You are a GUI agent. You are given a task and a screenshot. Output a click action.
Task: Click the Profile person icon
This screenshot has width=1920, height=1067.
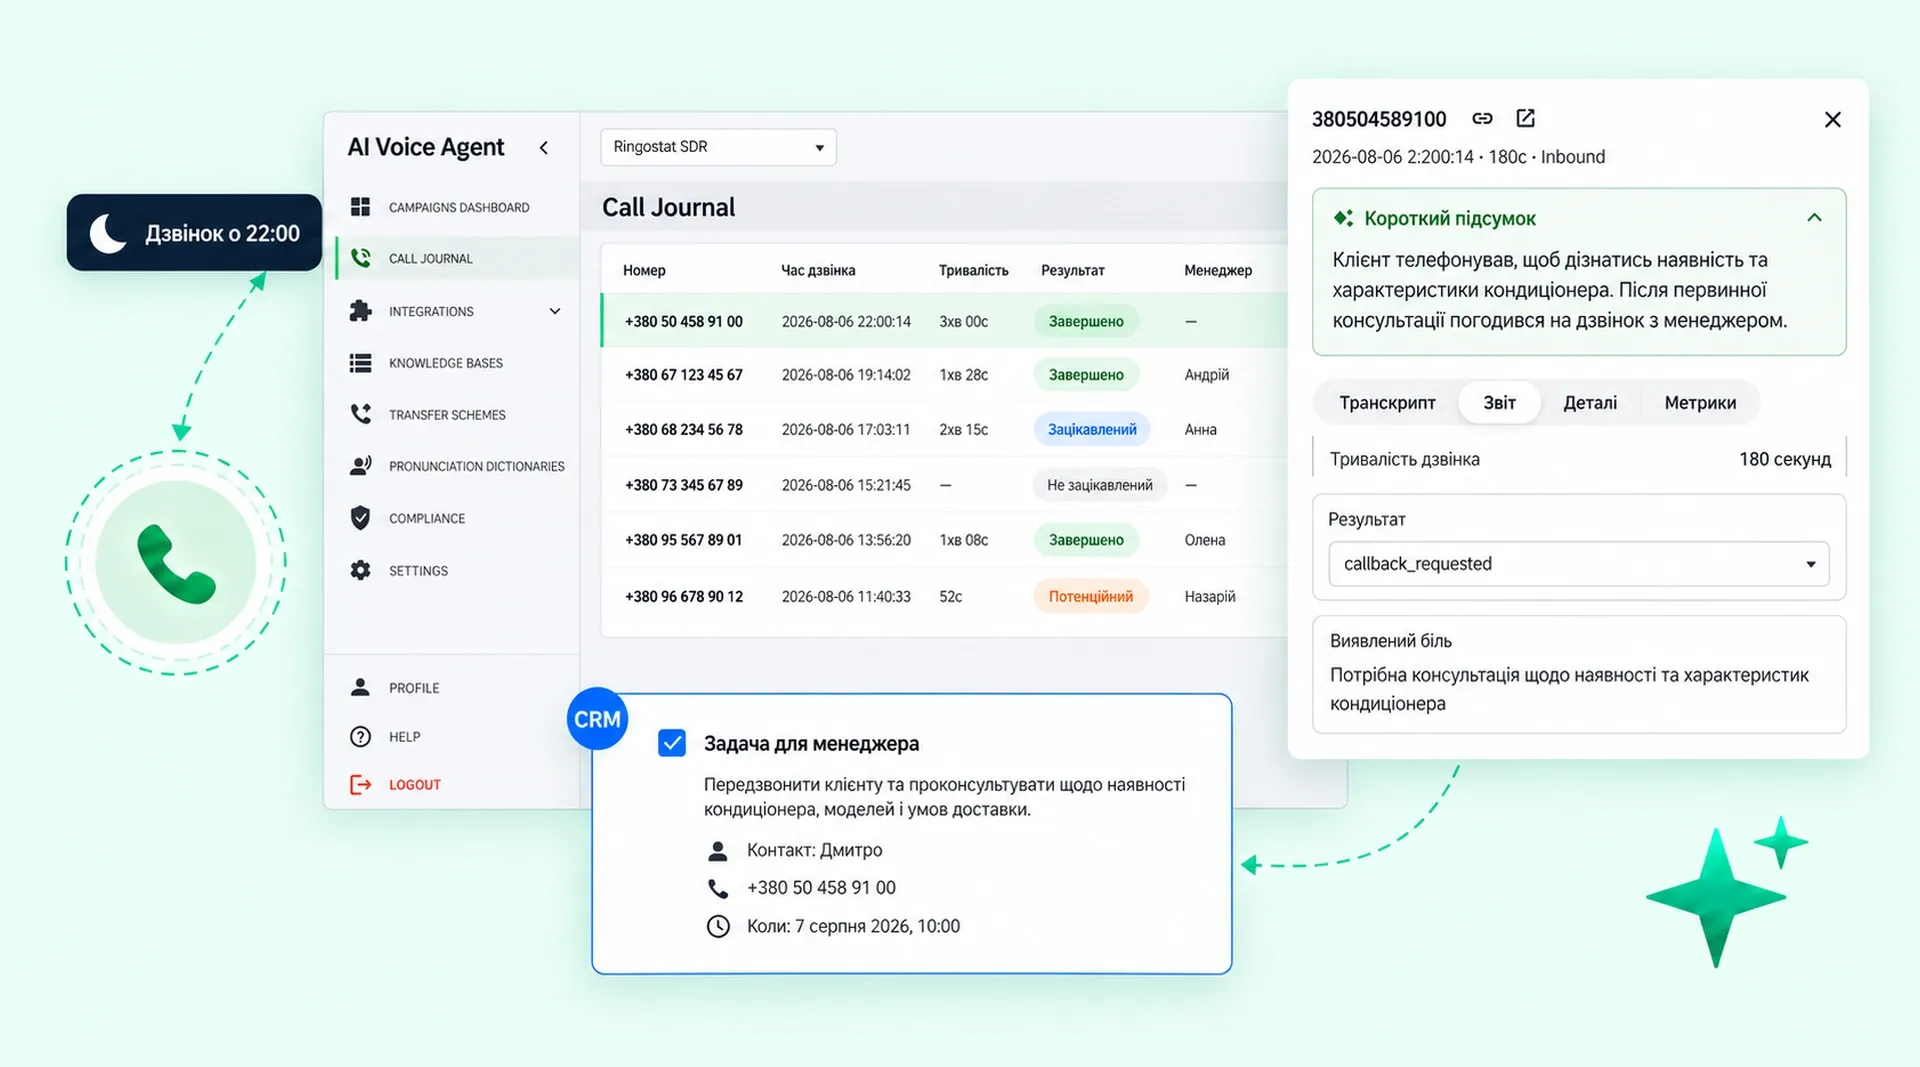(360, 687)
